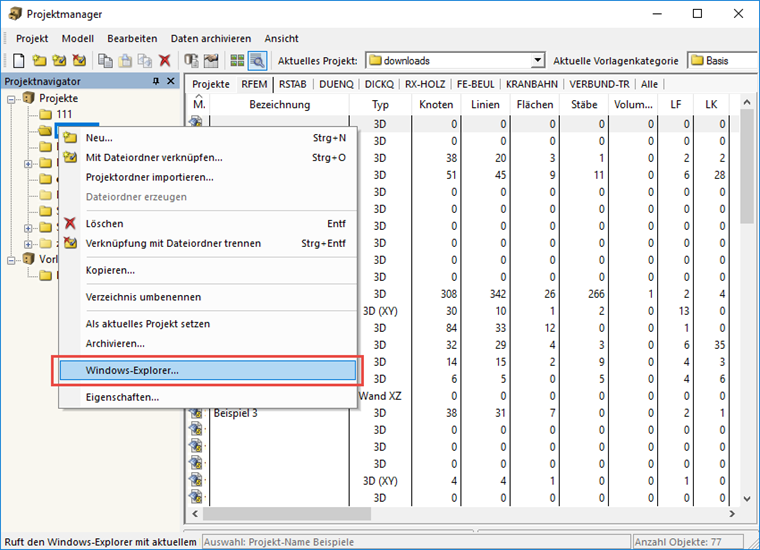This screenshot has height=550, width=760.
Task: Open the Ansicht menu
Action: 282,38
